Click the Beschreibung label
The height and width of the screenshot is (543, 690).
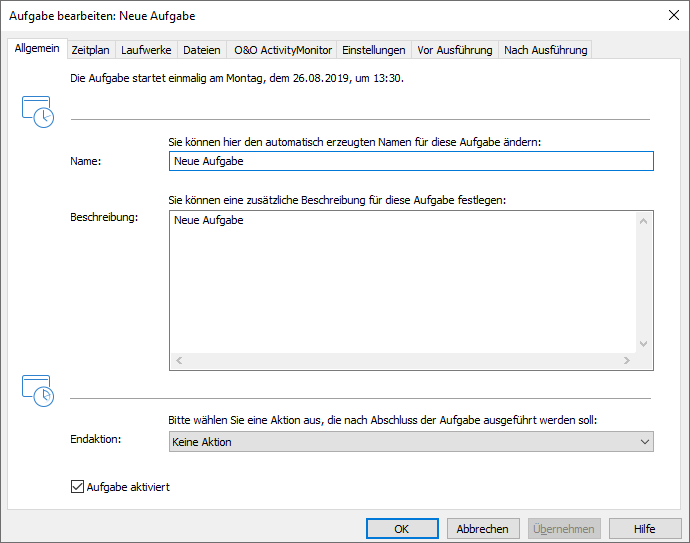pyautogui.click(x=104, y=217)
